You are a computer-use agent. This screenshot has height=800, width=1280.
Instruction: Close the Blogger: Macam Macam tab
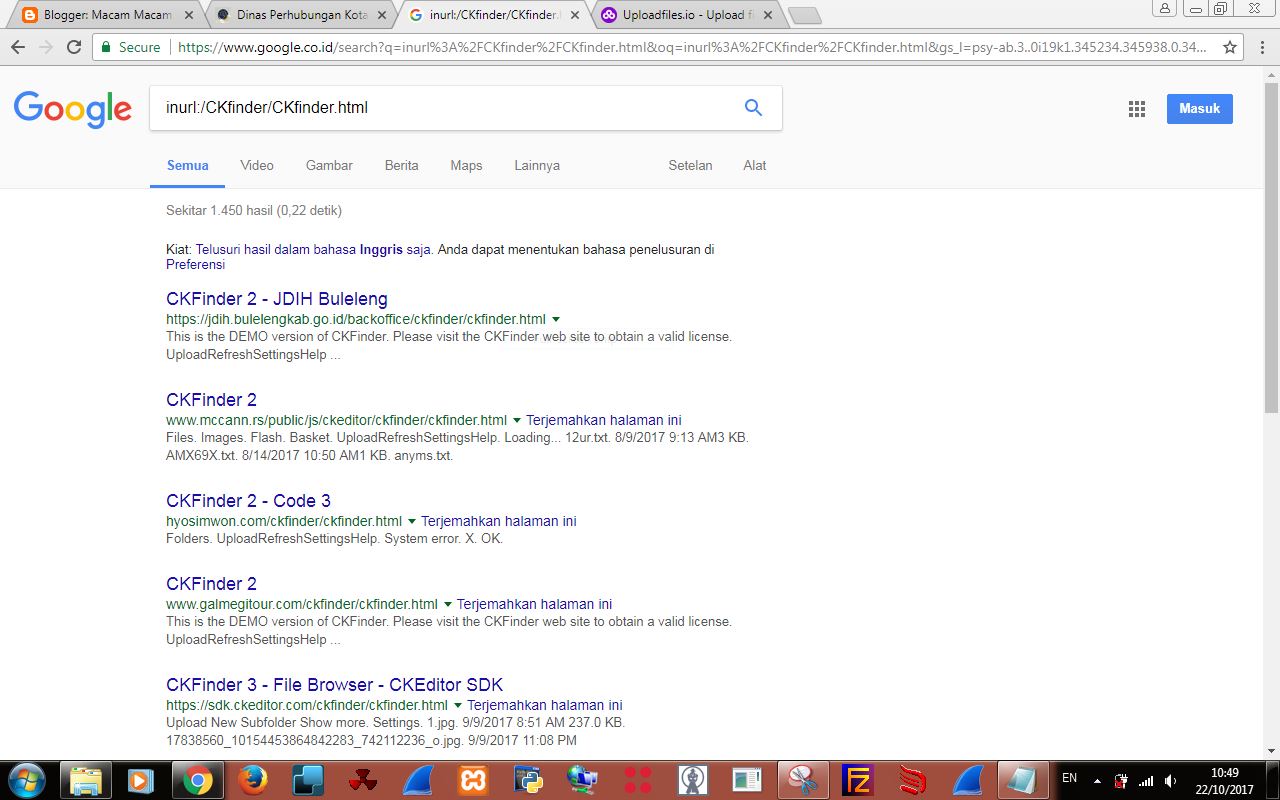tap(187, 15)
